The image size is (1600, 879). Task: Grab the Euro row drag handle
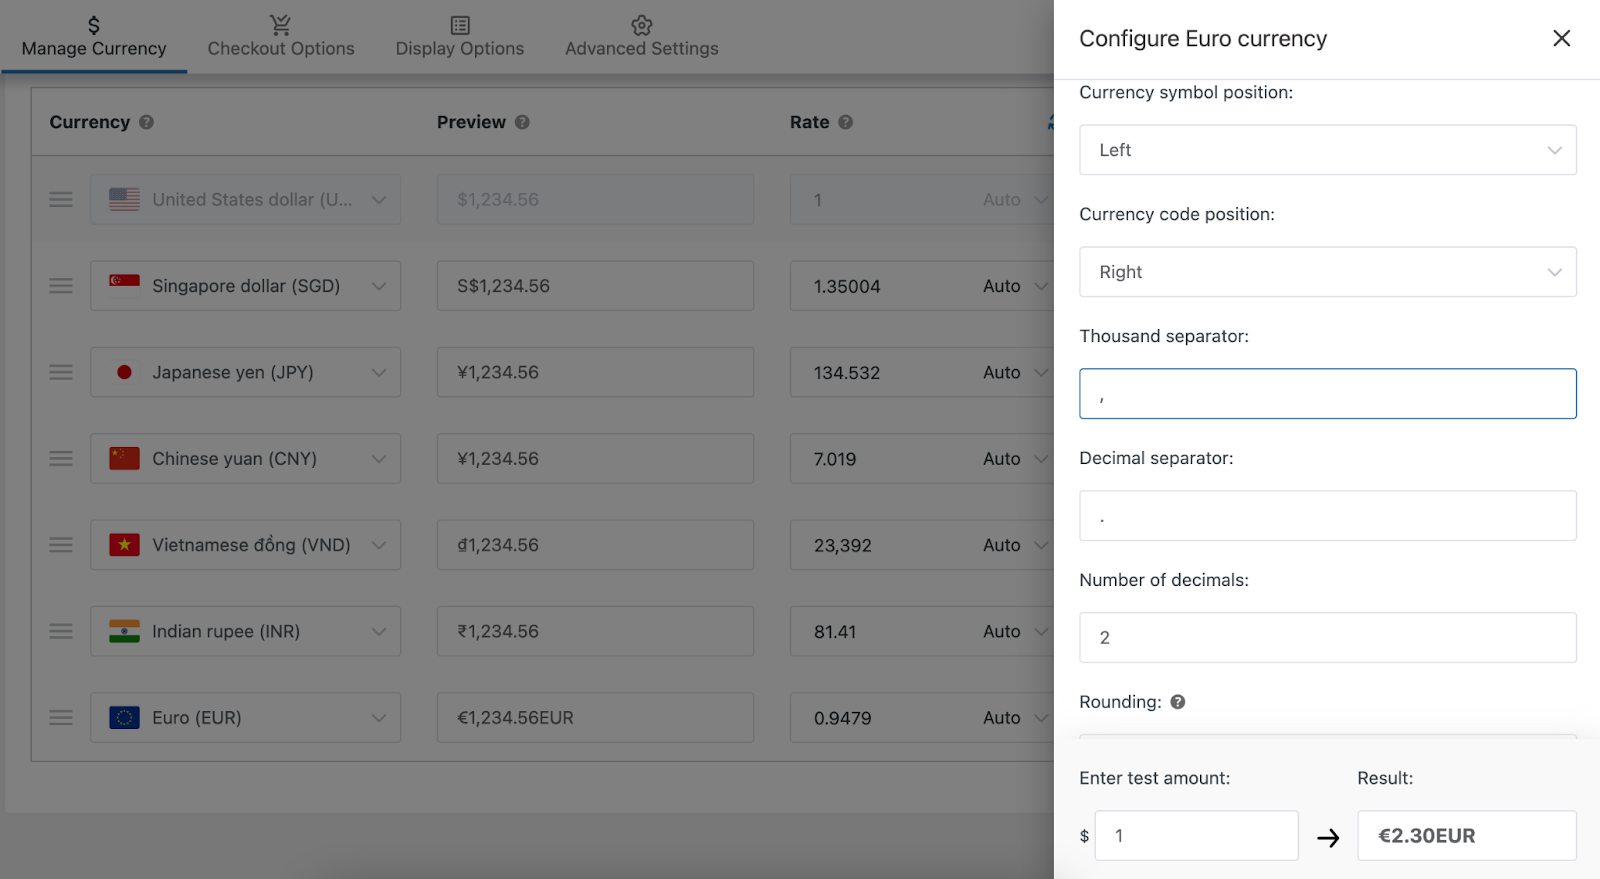tap(61, 718)
